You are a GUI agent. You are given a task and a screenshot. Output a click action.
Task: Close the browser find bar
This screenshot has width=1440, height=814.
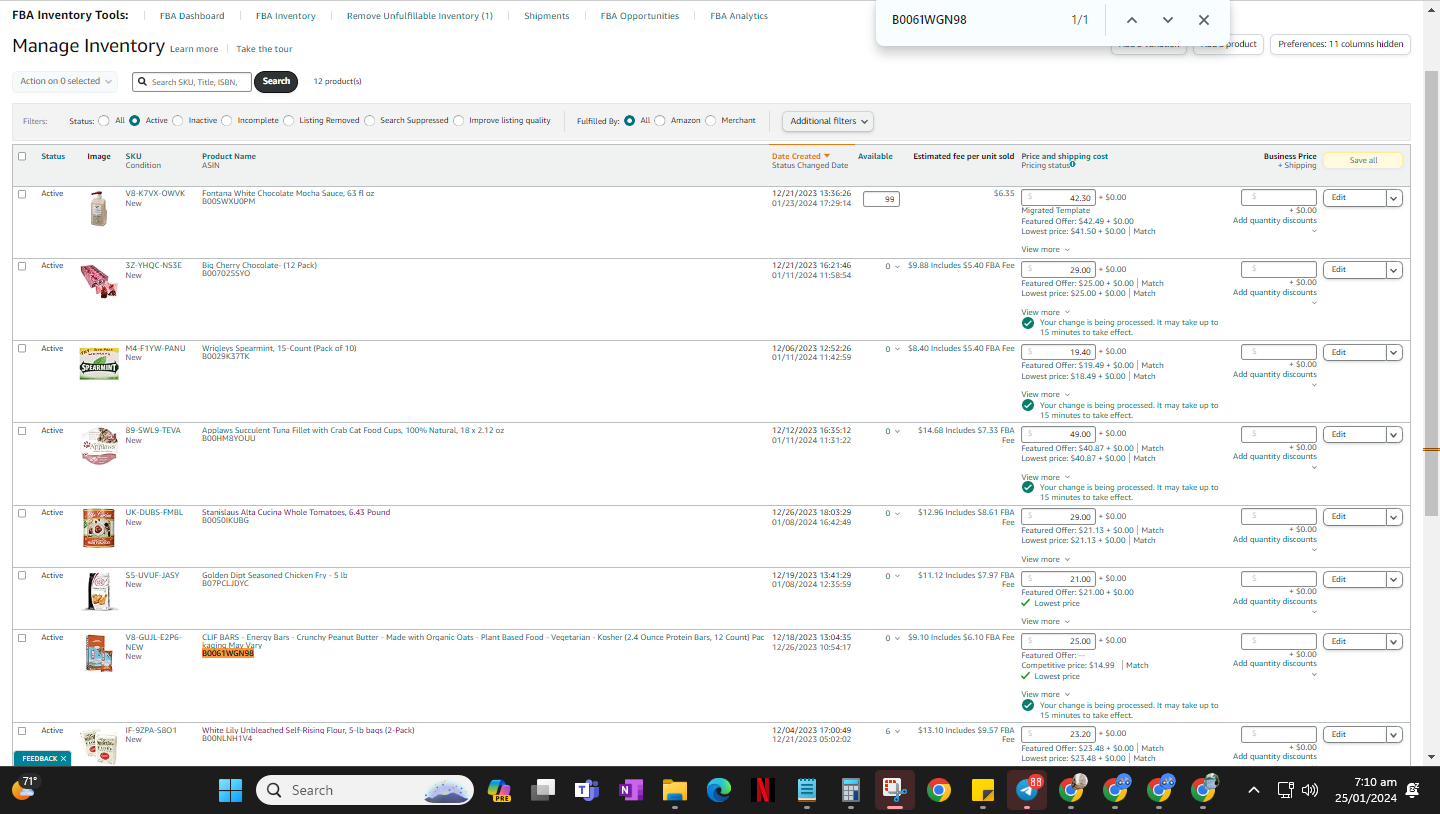click(1204, 20)
